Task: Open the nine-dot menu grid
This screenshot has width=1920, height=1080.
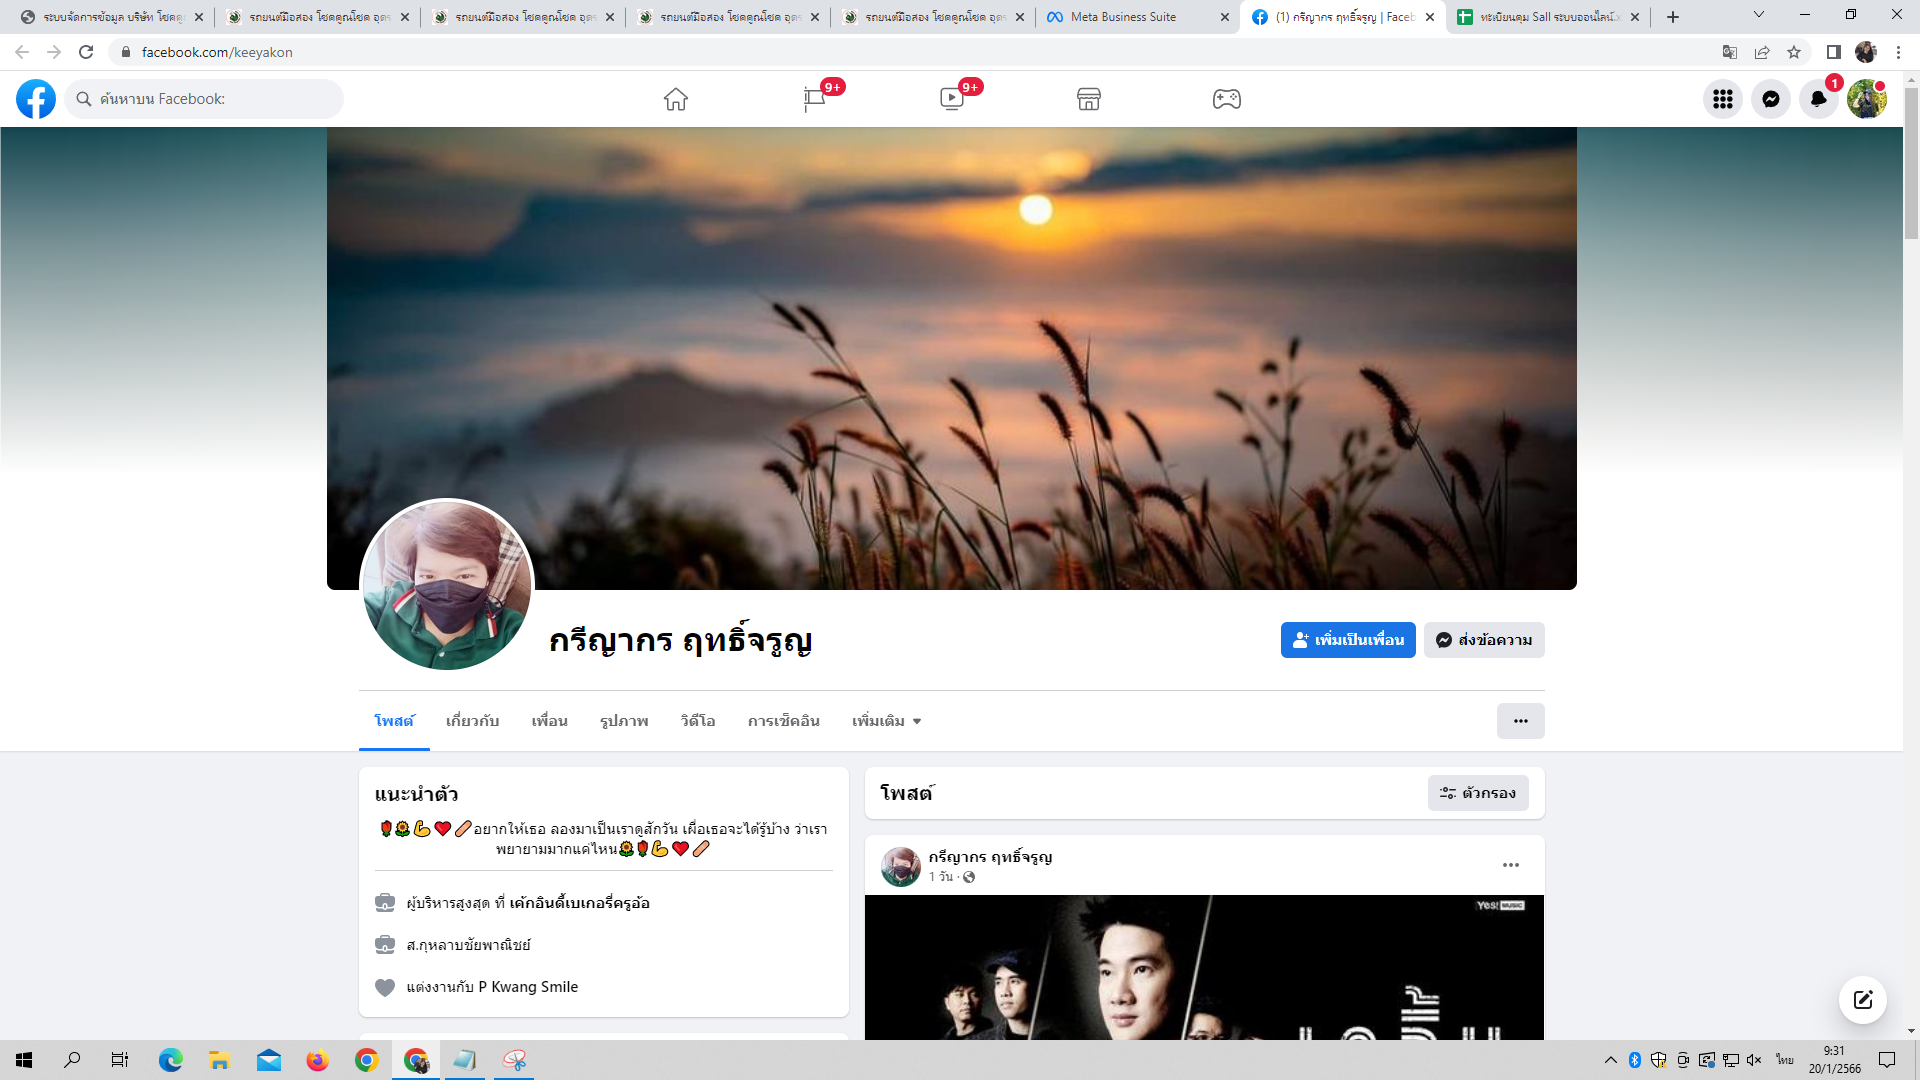Action: click(1723, 99)
